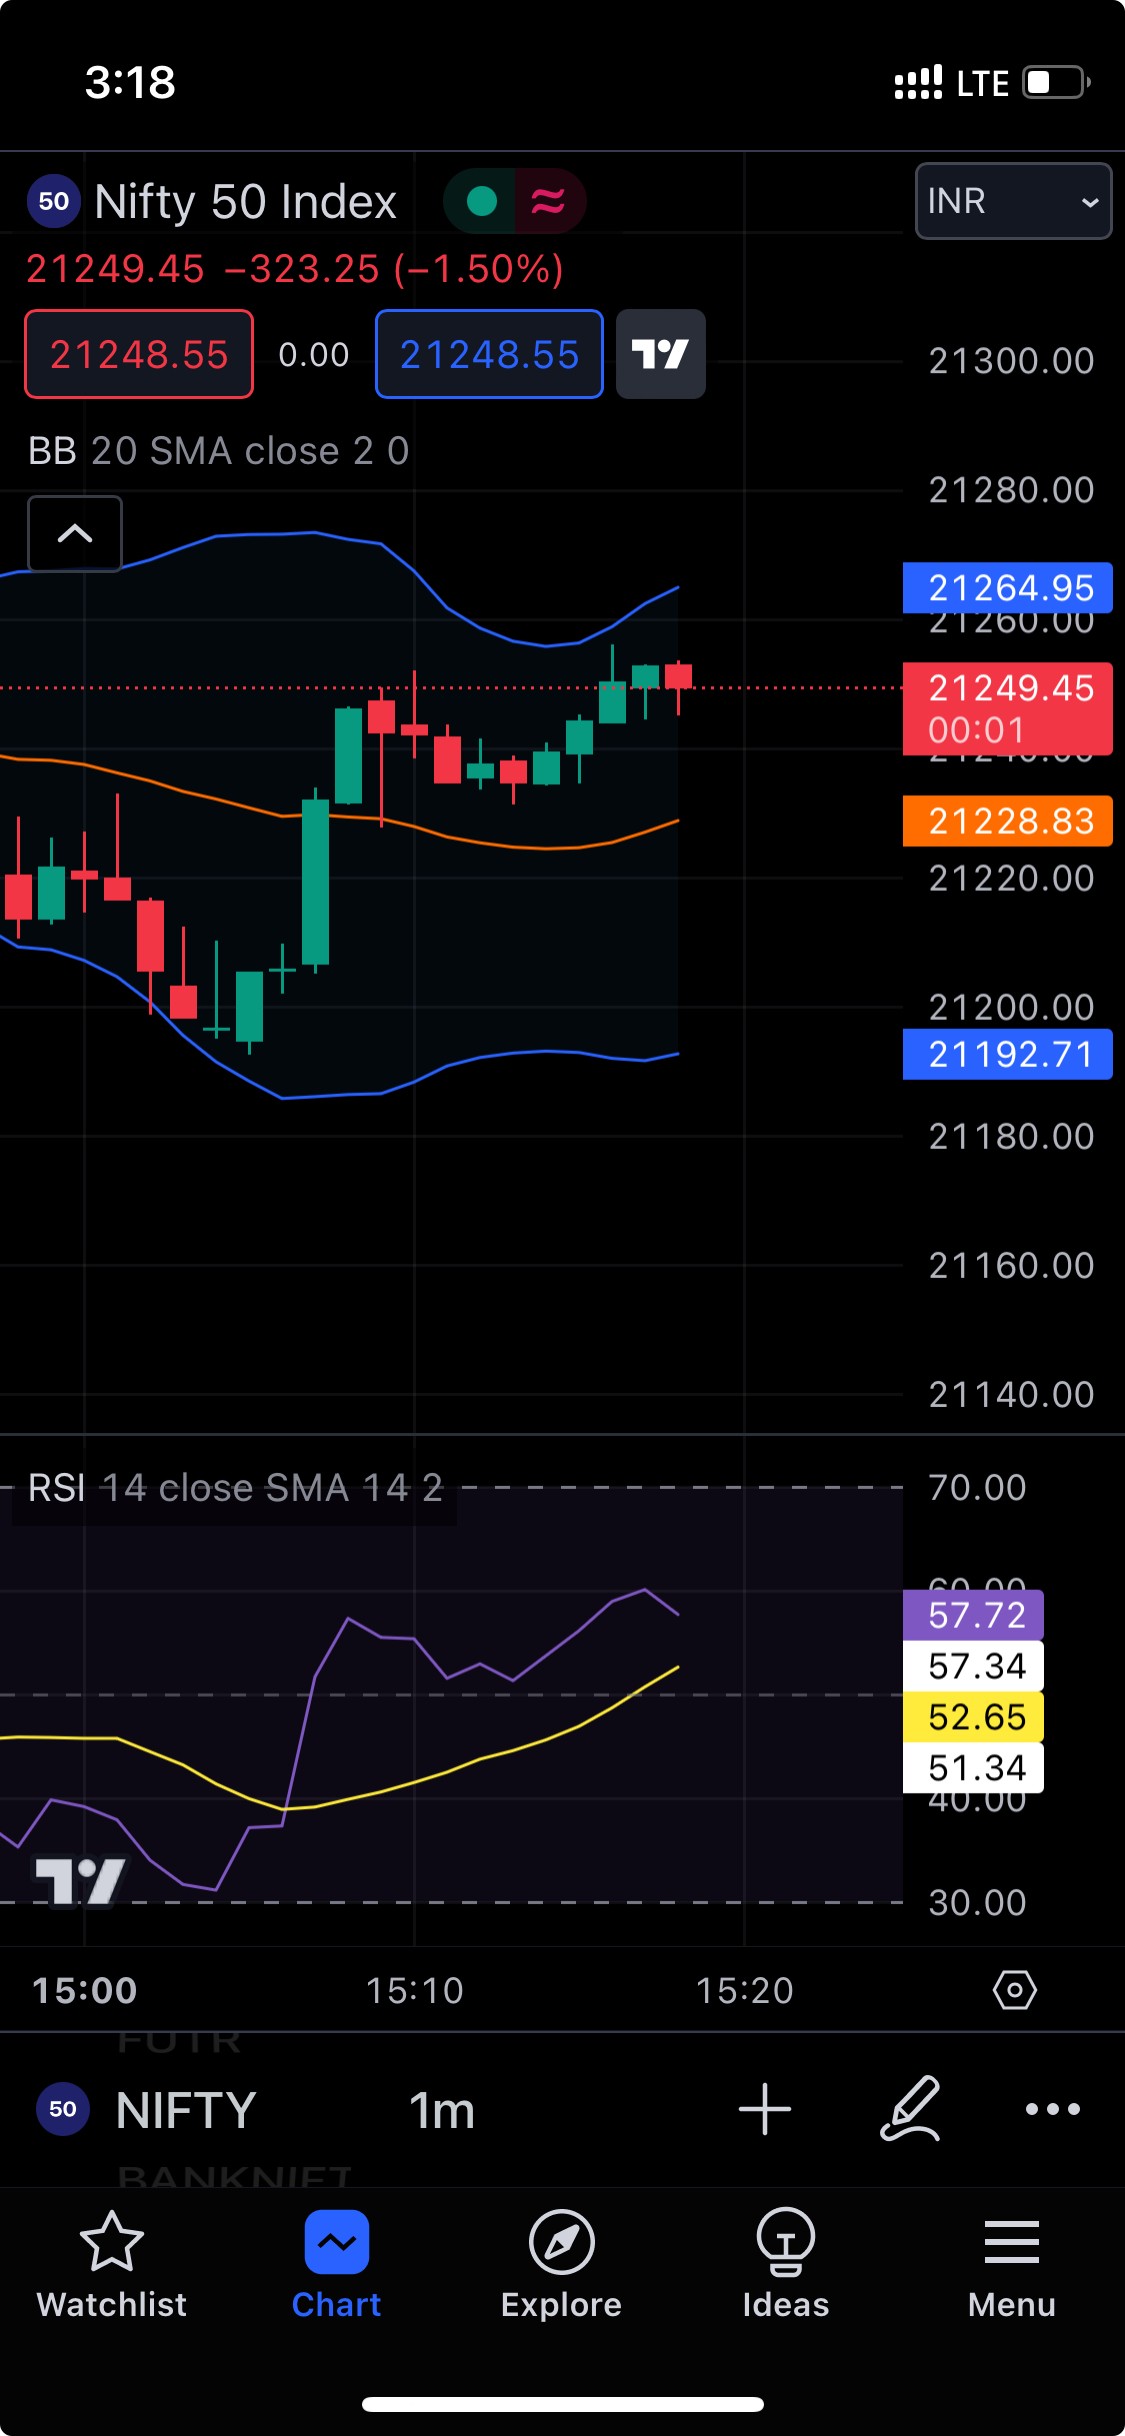Tap the round 50 symbol logo beside NIFTY
The width and height of the screenshot is (1125, 2436).
coord(62,2109)
